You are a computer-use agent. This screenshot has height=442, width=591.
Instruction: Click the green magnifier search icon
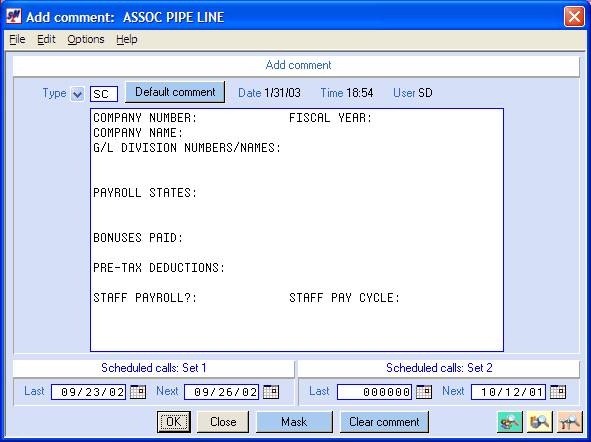click(510, 422)
